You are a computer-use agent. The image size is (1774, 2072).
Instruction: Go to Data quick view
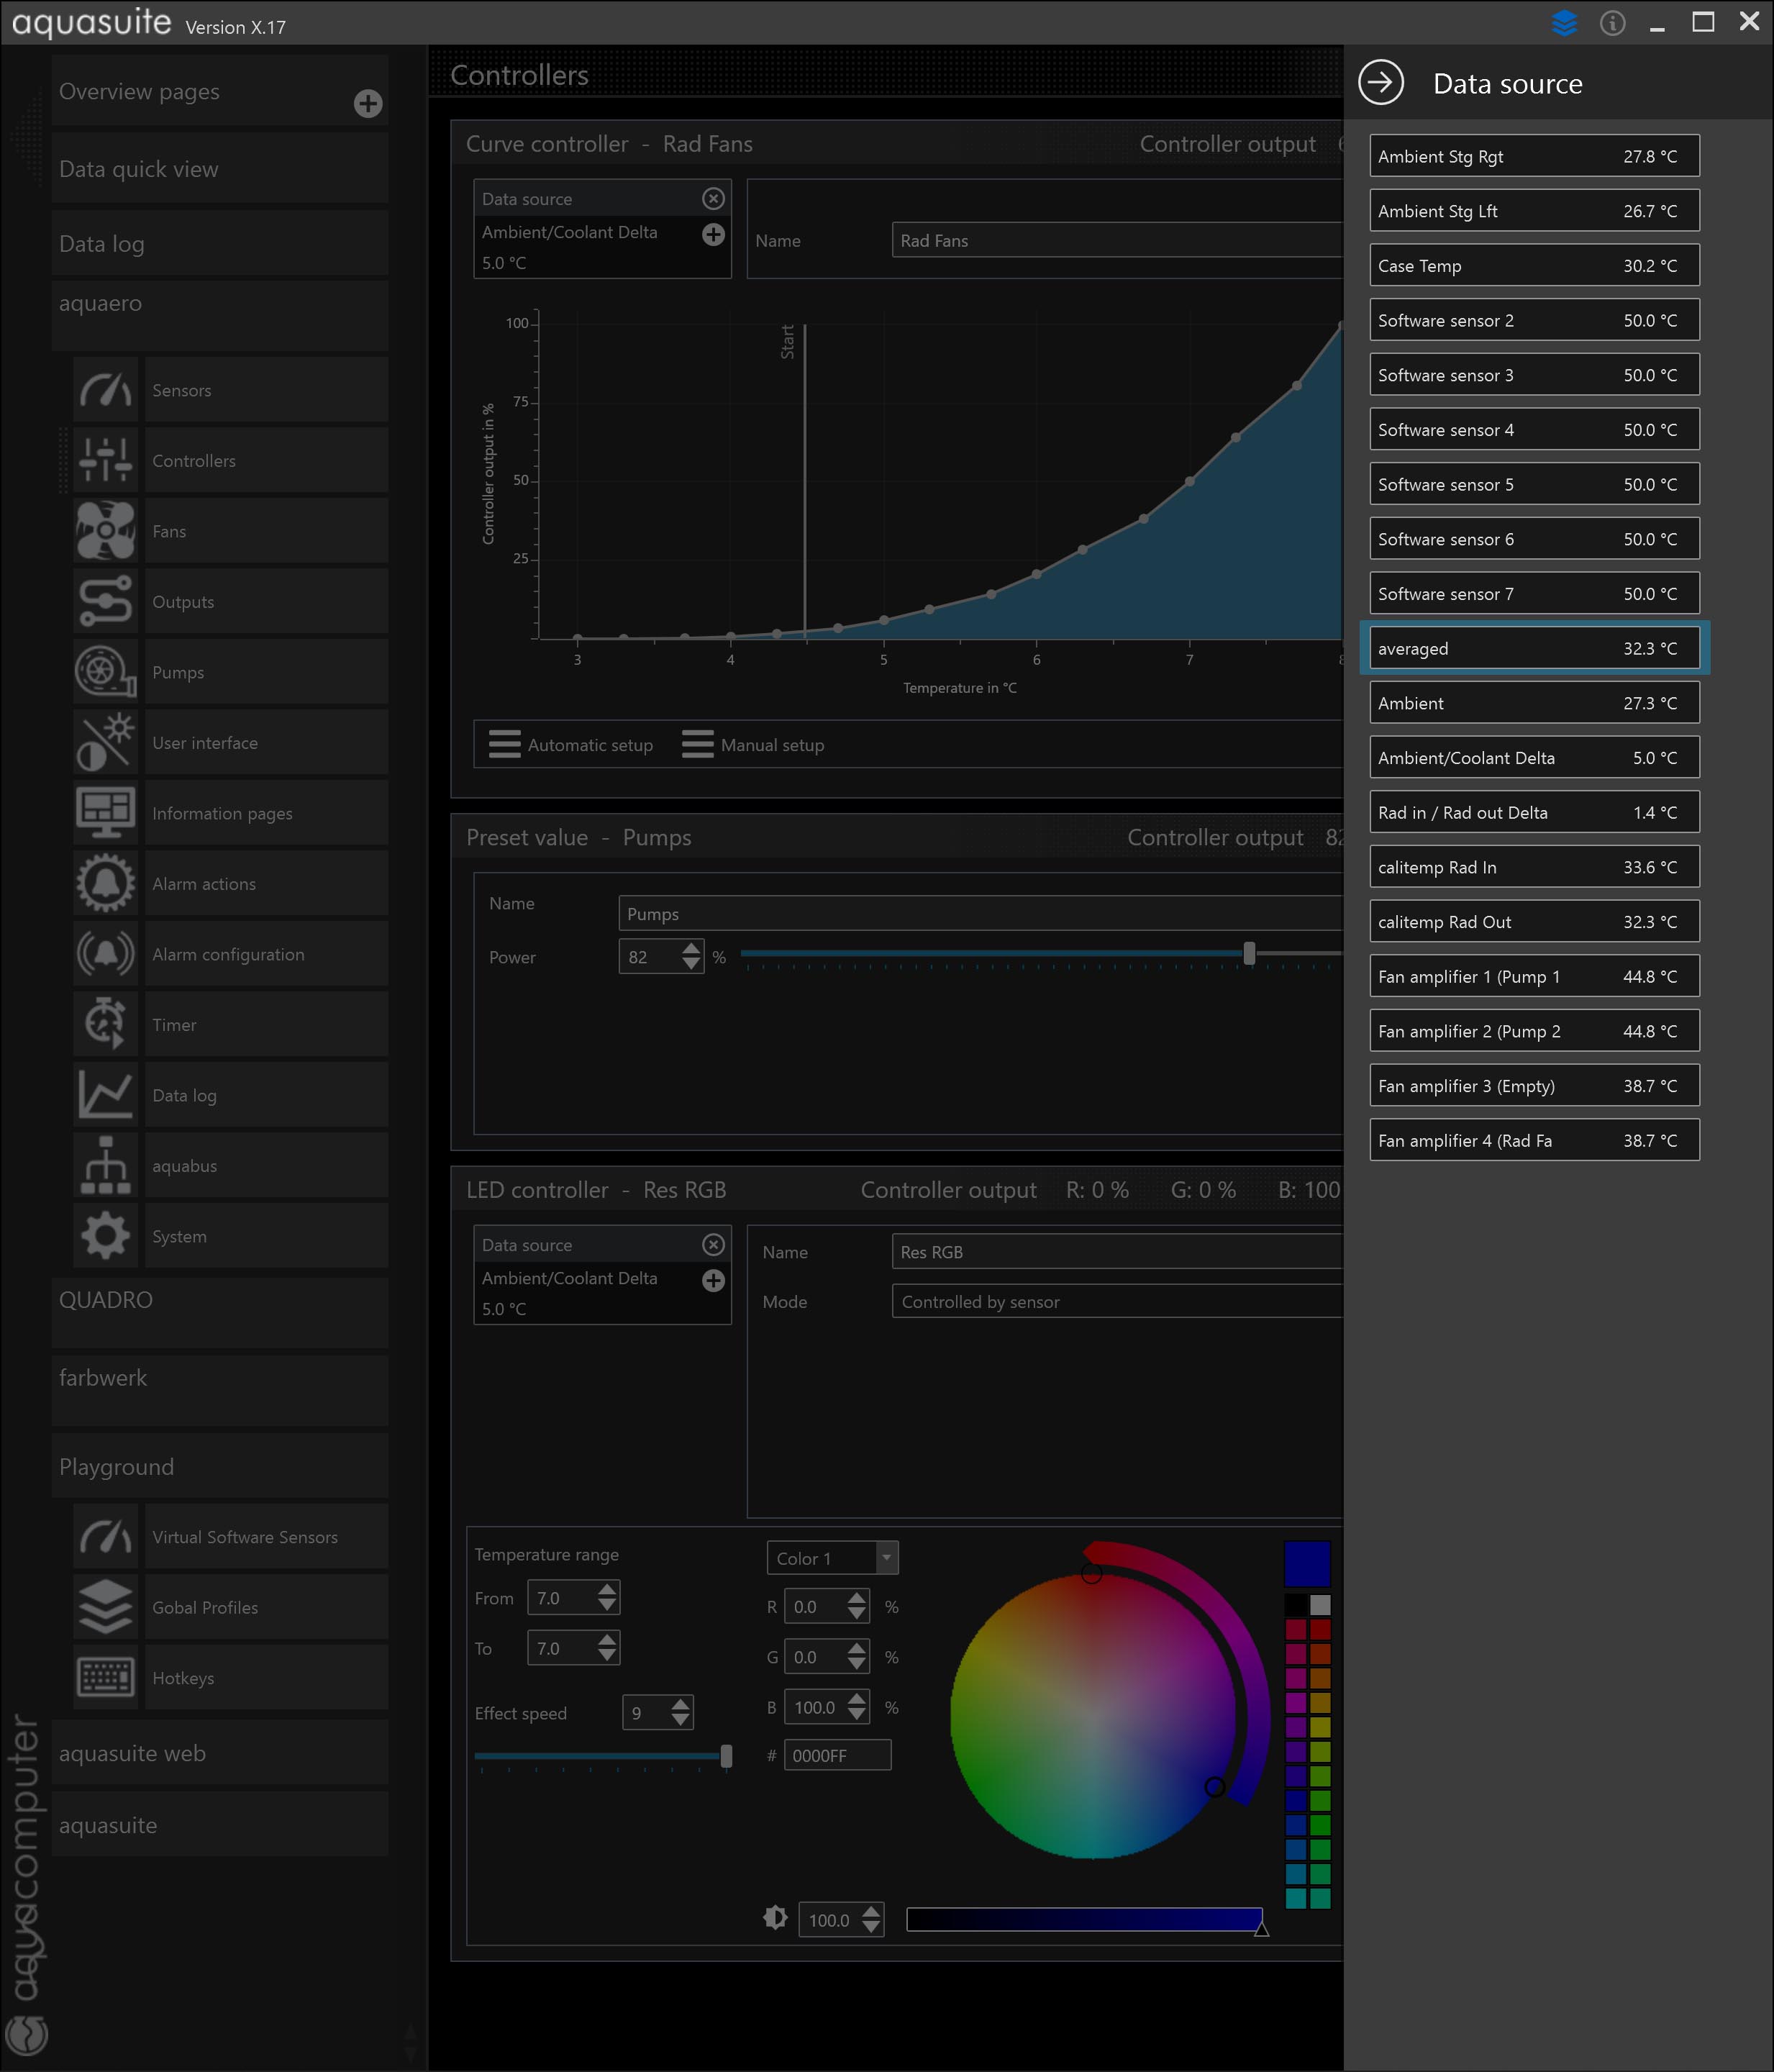pyautogui.click(x=220, y=168)
